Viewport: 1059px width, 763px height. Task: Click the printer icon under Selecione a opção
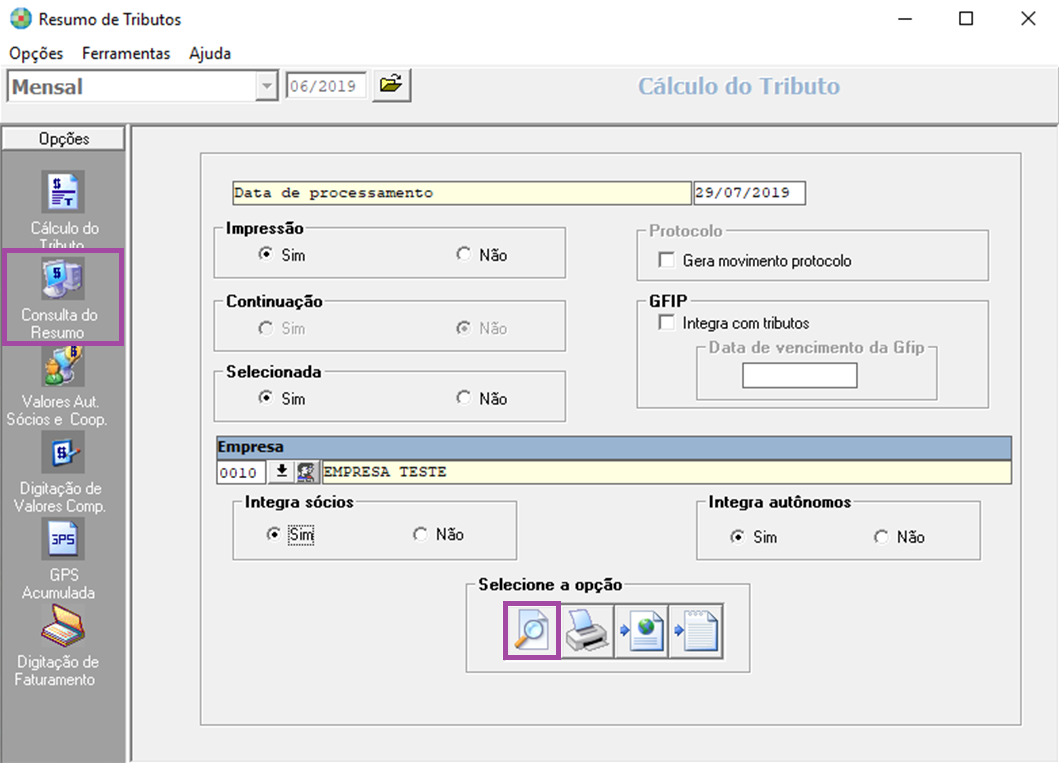coord(587,631)
